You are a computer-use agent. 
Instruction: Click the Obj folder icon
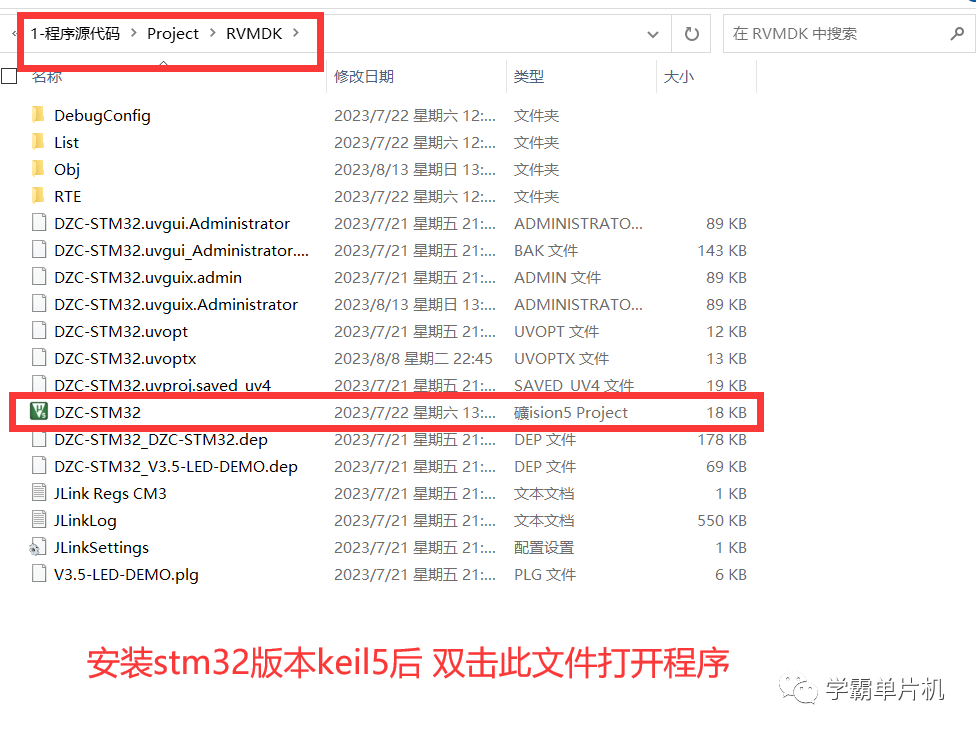(x=39, y=169)
